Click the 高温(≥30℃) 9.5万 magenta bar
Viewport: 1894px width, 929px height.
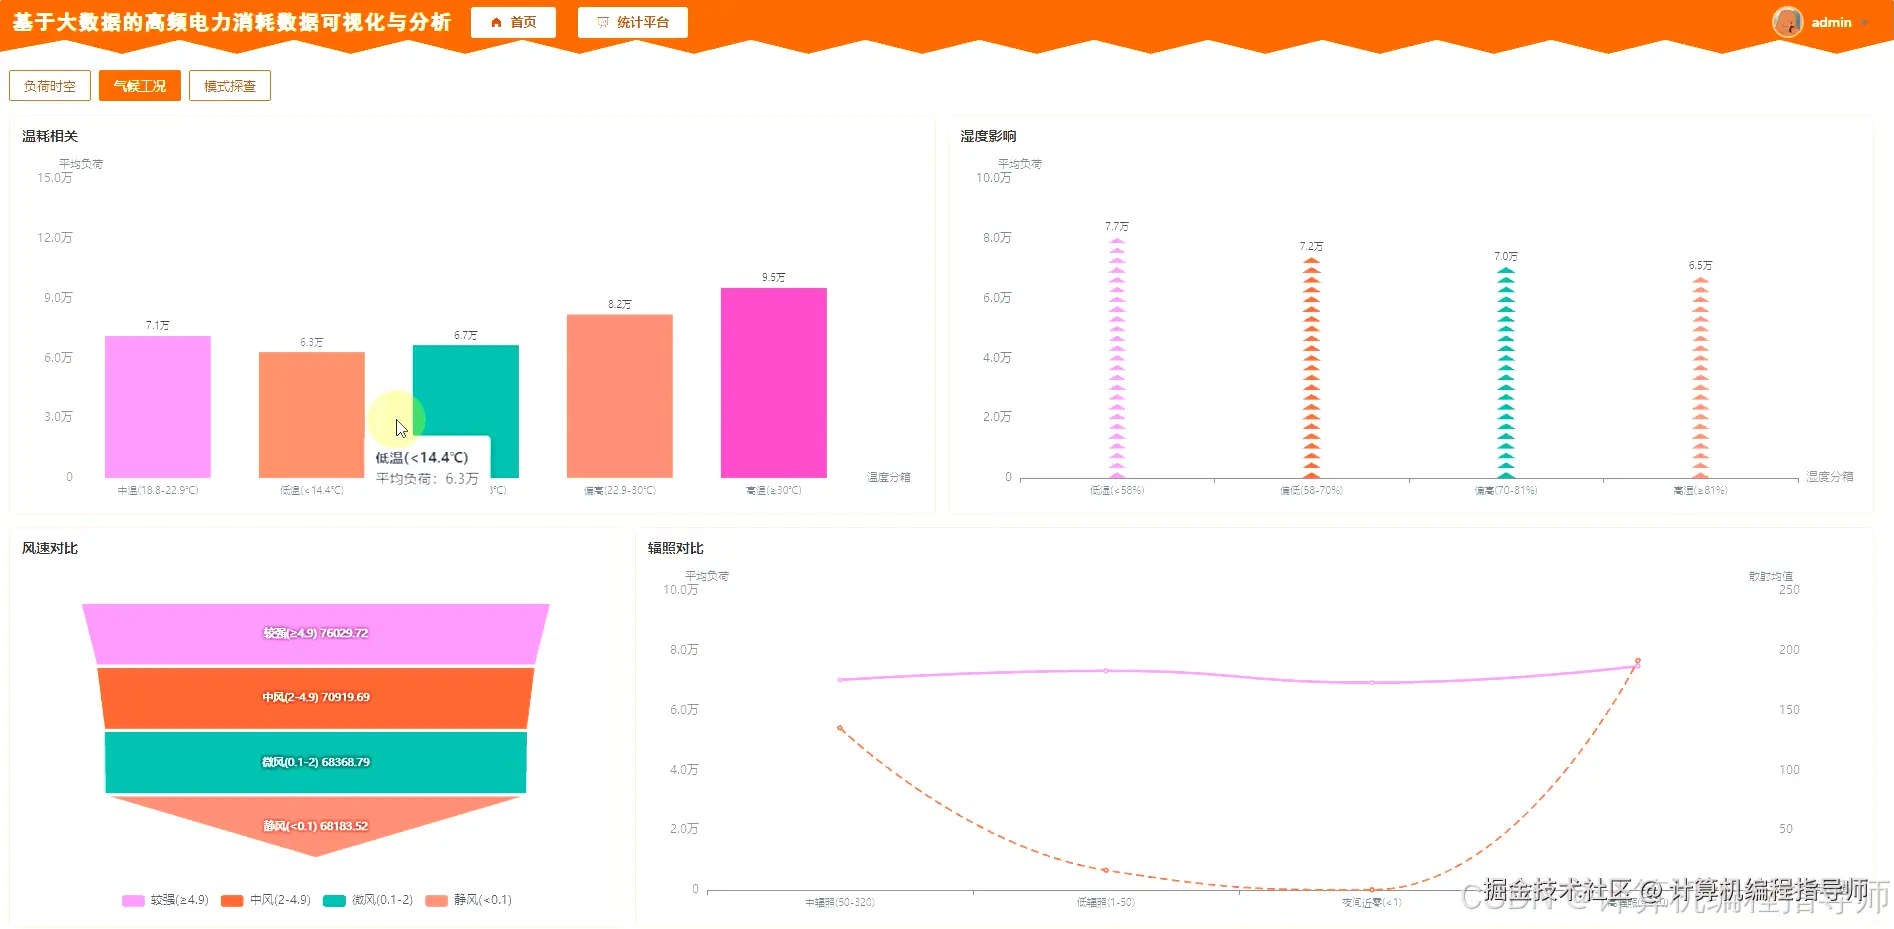774,383
